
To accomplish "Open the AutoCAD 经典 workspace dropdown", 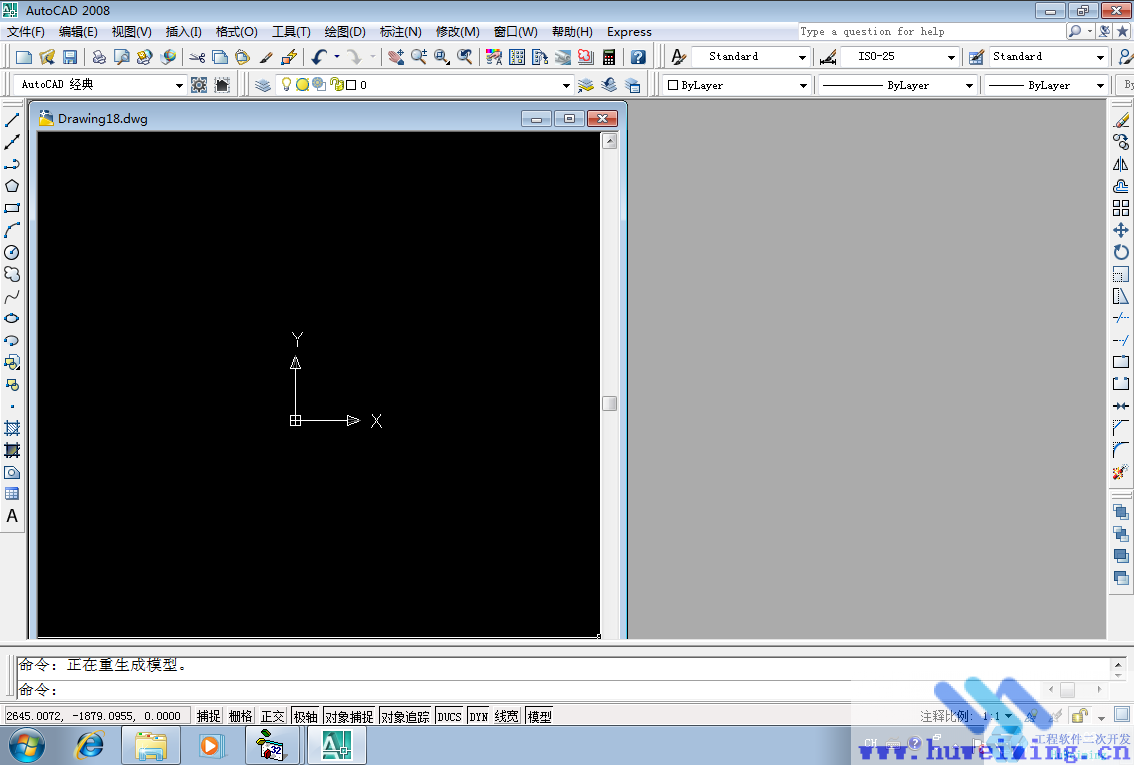I will [179, 85].
